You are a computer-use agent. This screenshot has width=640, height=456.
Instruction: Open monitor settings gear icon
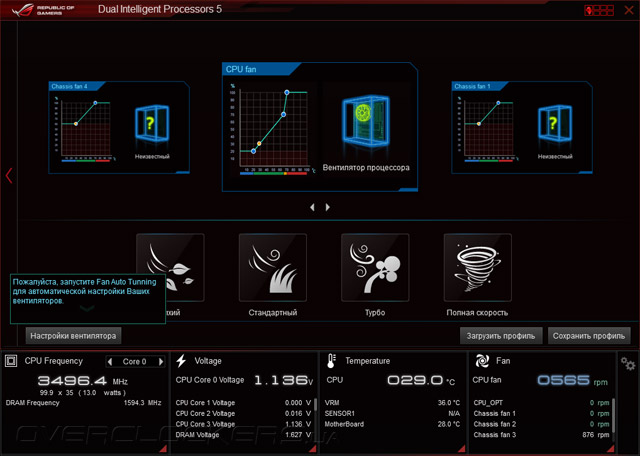(628, 364)
